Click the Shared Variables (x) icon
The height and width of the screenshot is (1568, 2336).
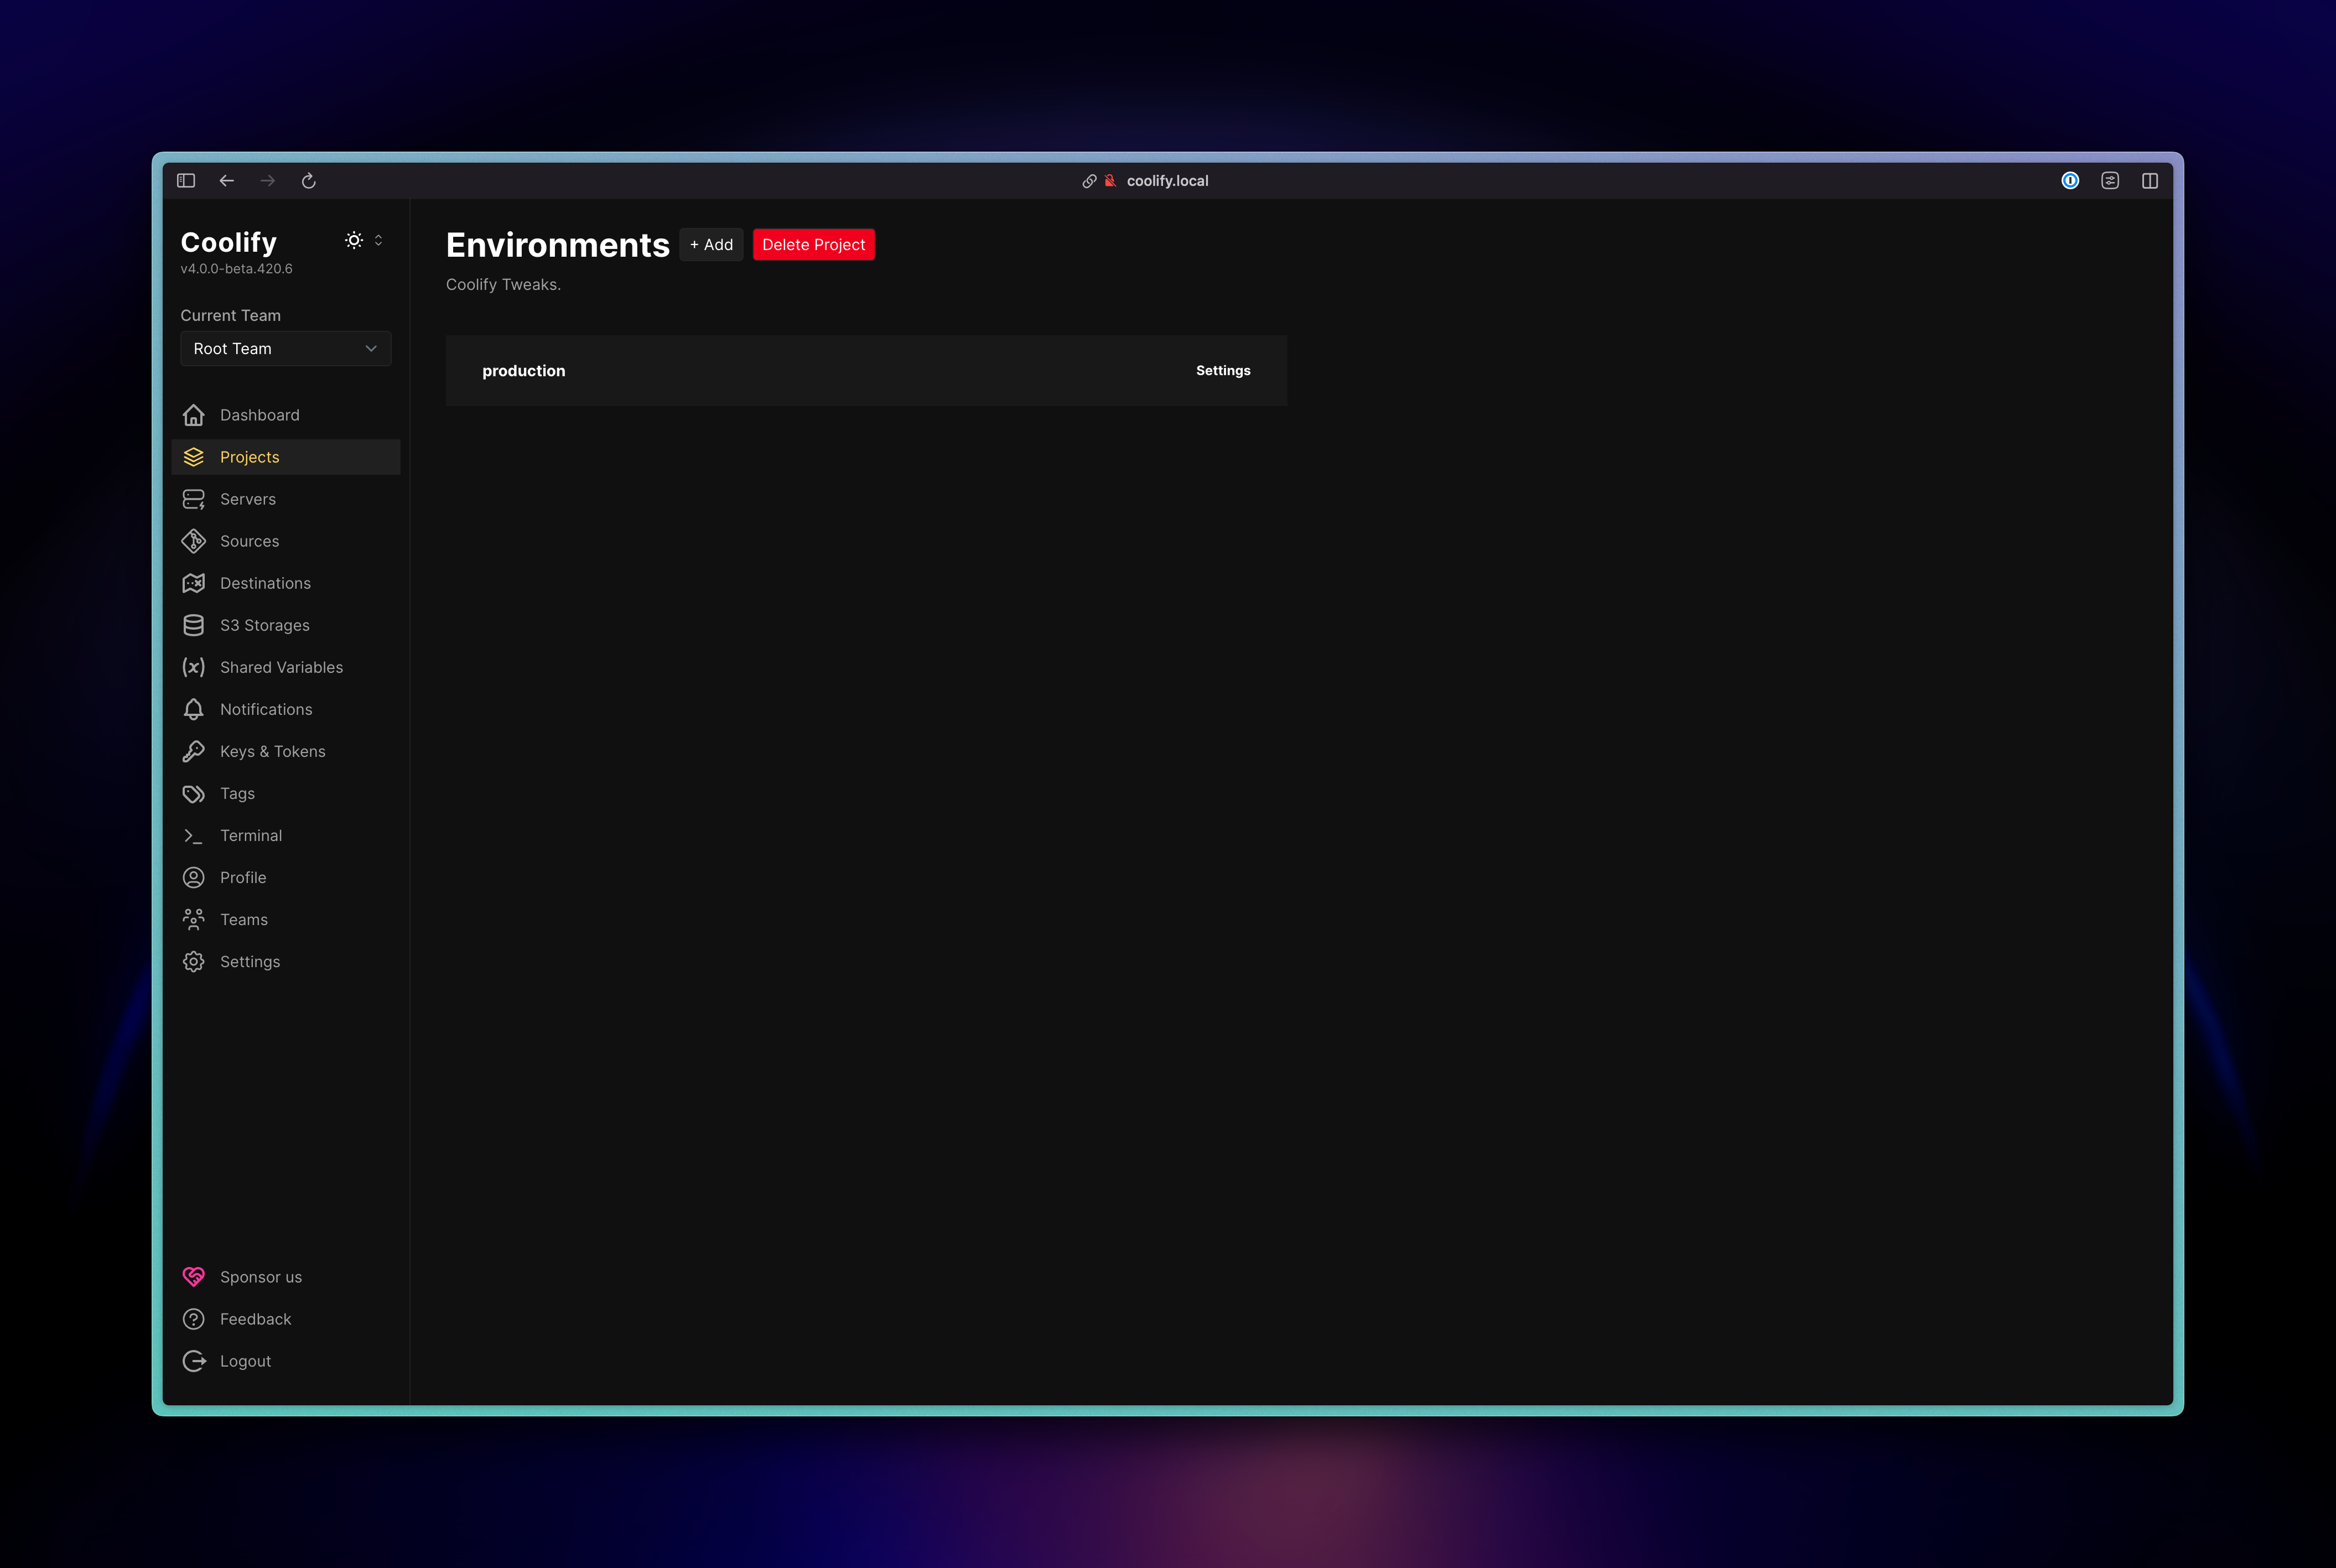pos(193,667)
